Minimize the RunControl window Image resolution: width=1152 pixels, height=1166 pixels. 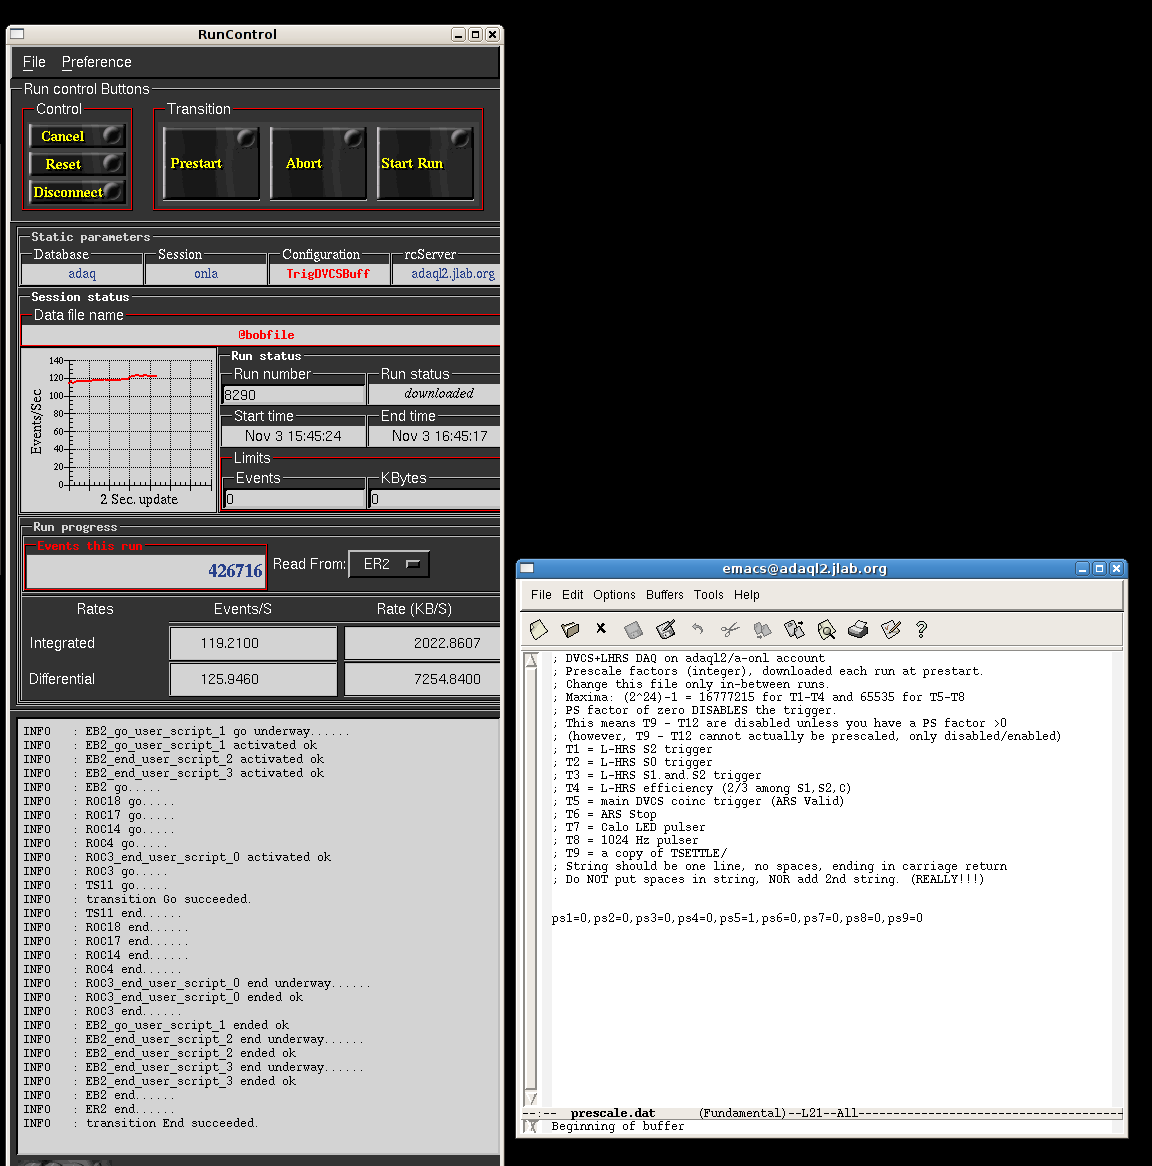[459, 34]
